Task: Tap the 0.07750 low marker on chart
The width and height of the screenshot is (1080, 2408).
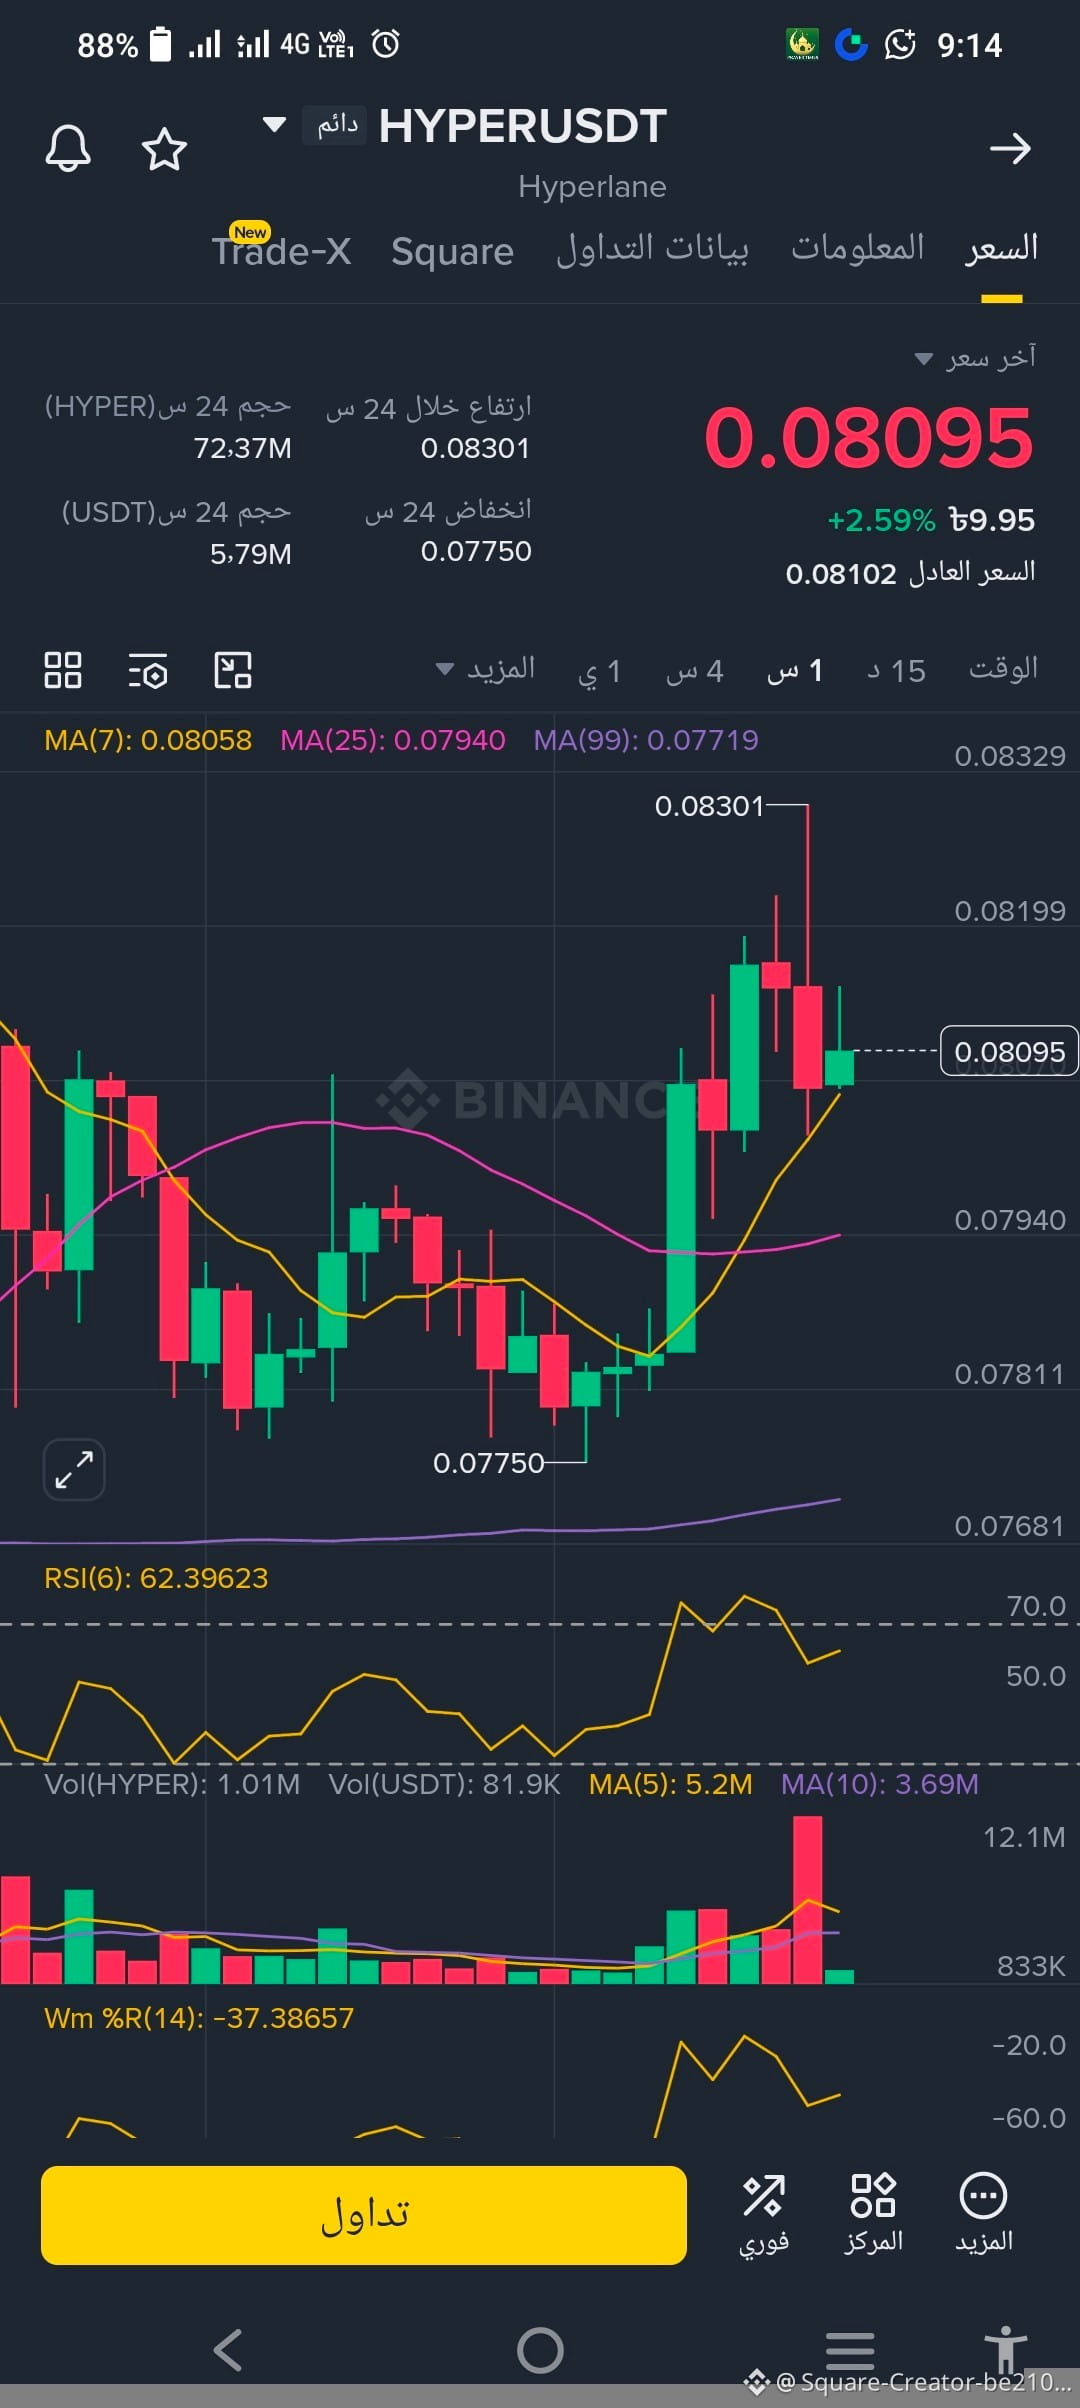Action: click(488, 1463)
